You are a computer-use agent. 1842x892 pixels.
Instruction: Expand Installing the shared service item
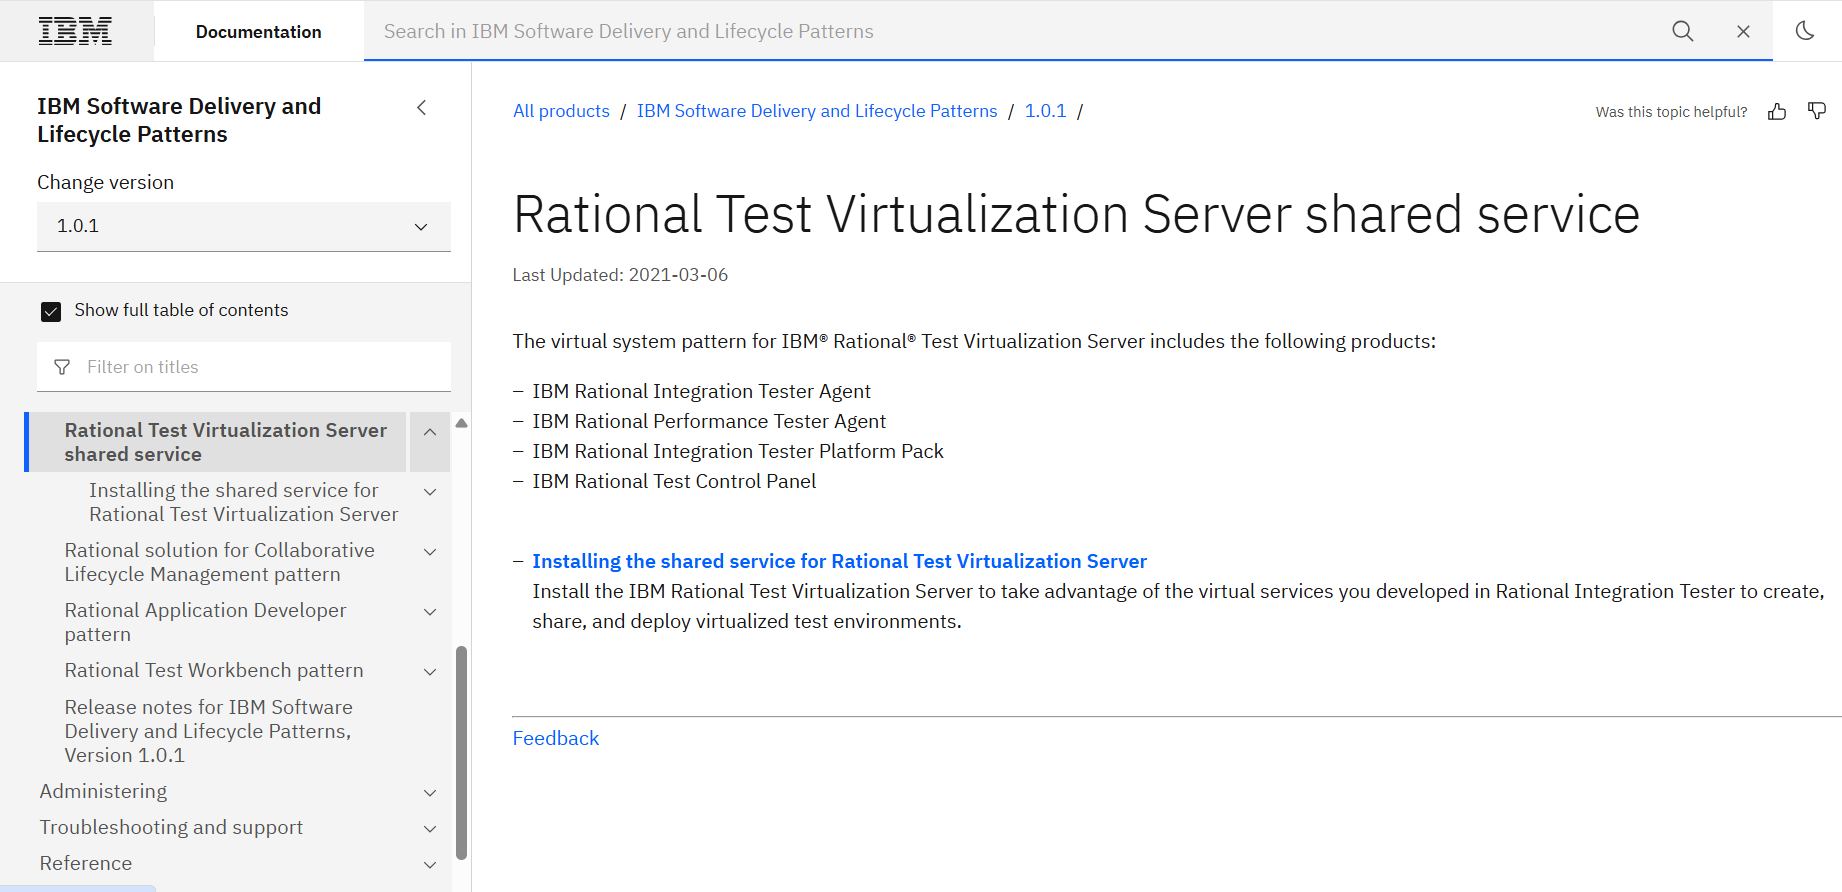(x=430, y=492)
